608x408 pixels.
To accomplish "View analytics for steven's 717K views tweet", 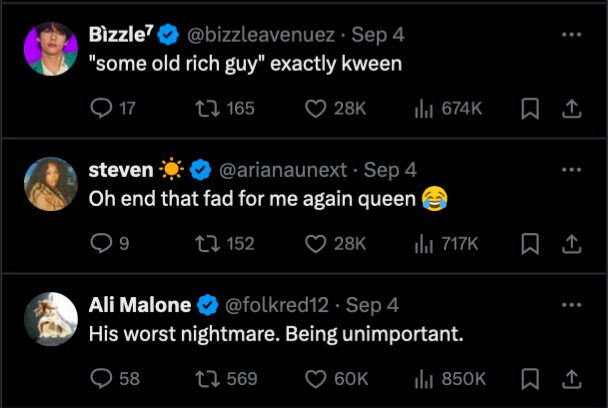I will click(x=423, y=243).
